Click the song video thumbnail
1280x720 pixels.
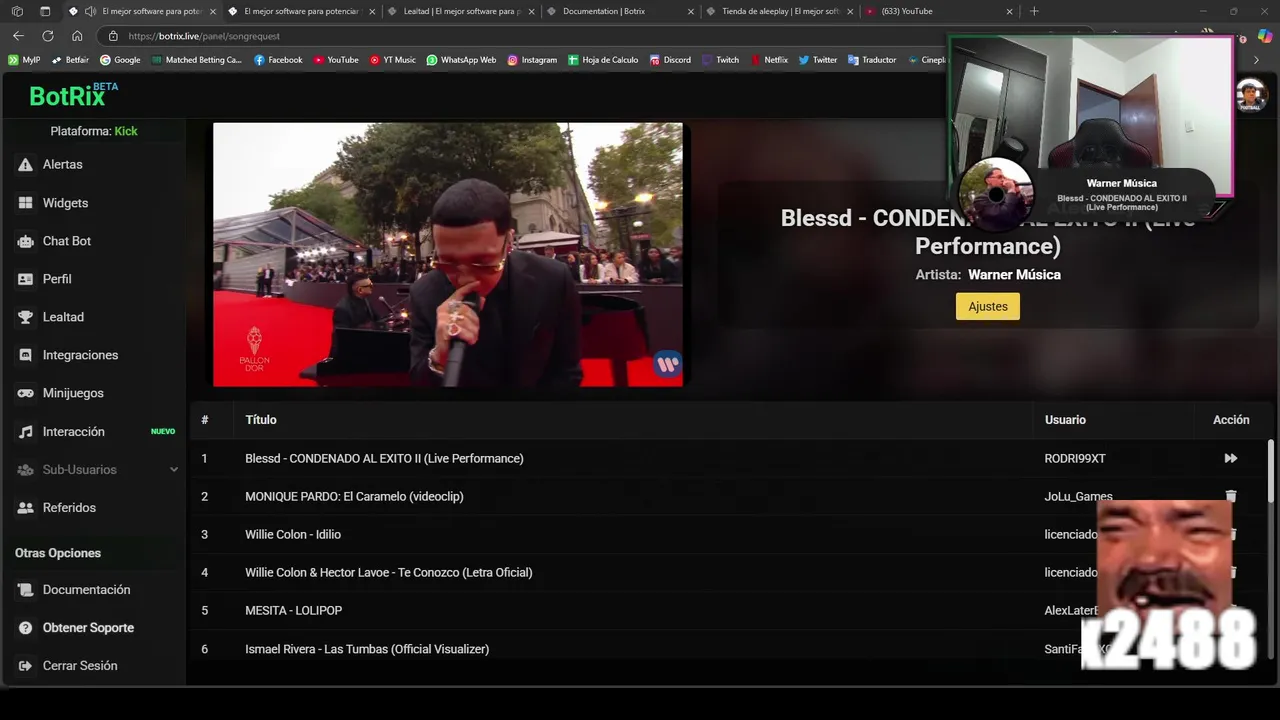[448, 254]
